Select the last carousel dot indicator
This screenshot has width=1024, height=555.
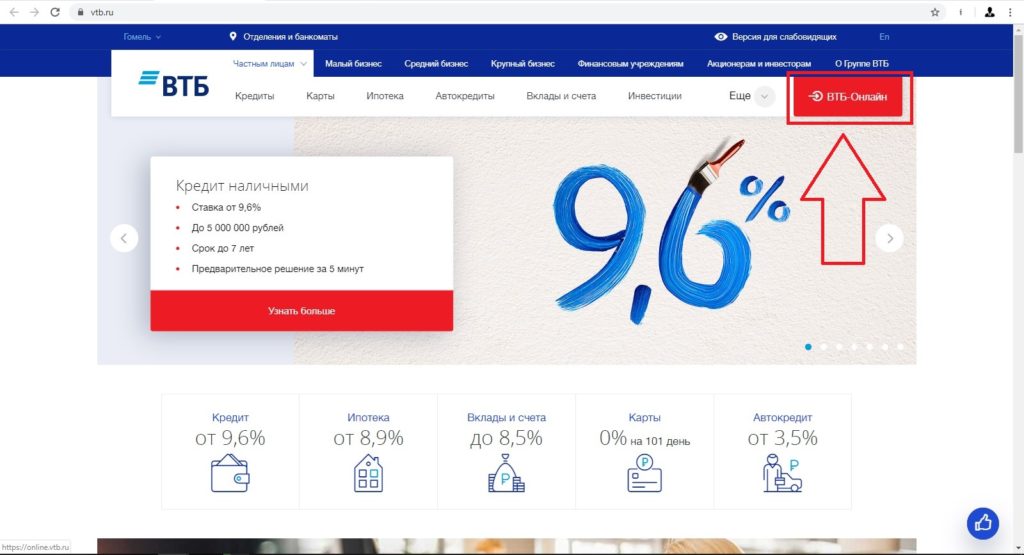900,347
